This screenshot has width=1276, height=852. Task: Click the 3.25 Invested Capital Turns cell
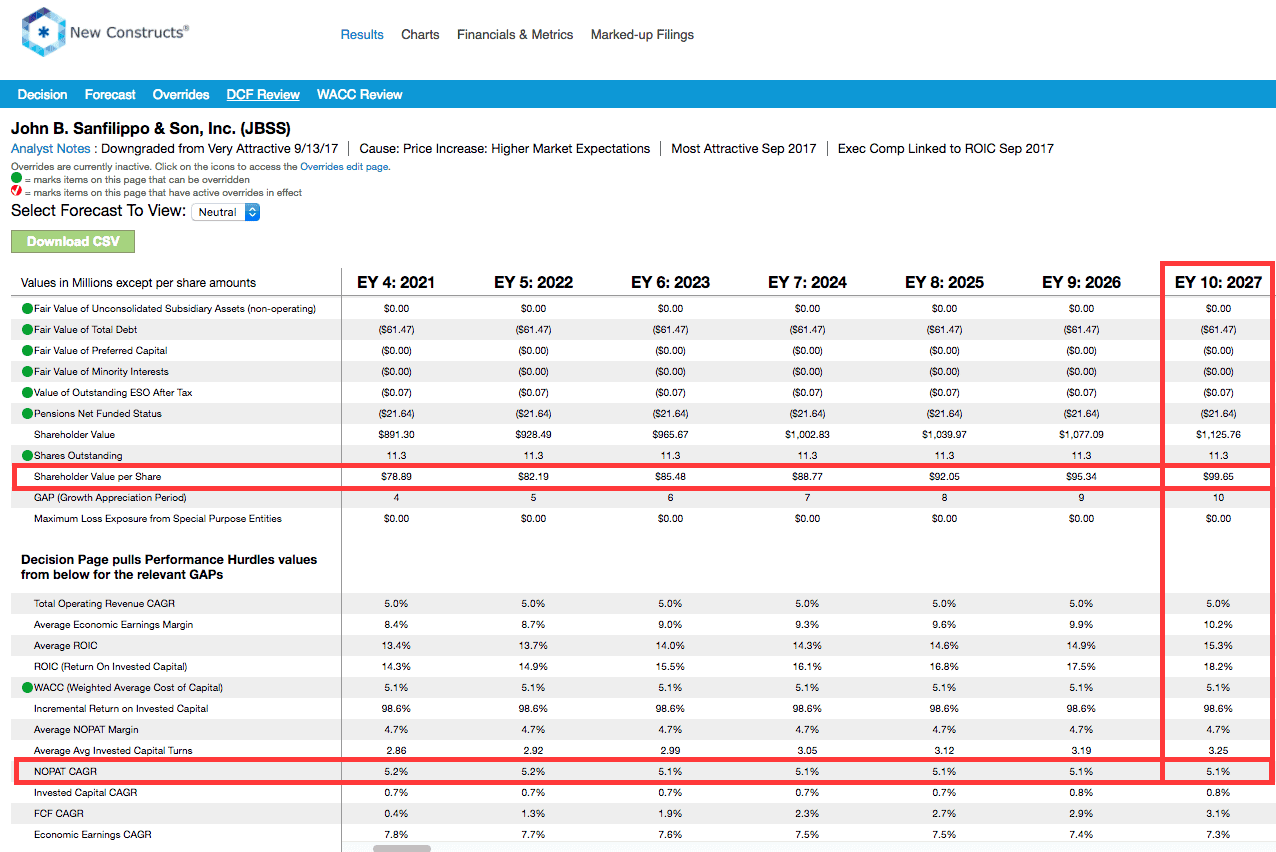(x=1218, y=751)
